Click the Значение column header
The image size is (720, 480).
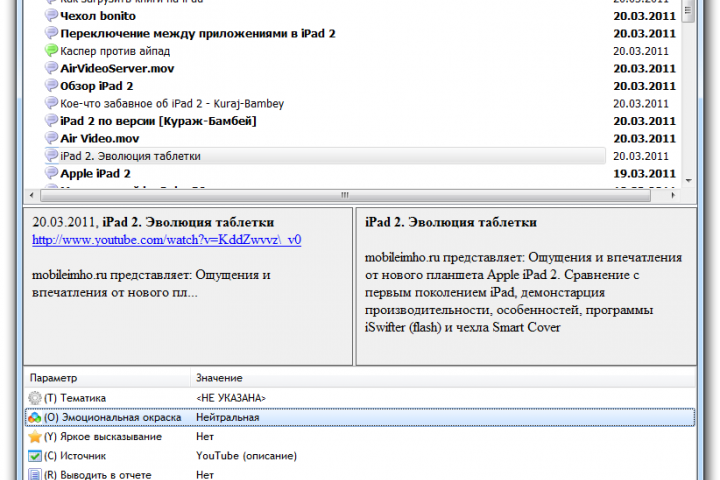443,378
